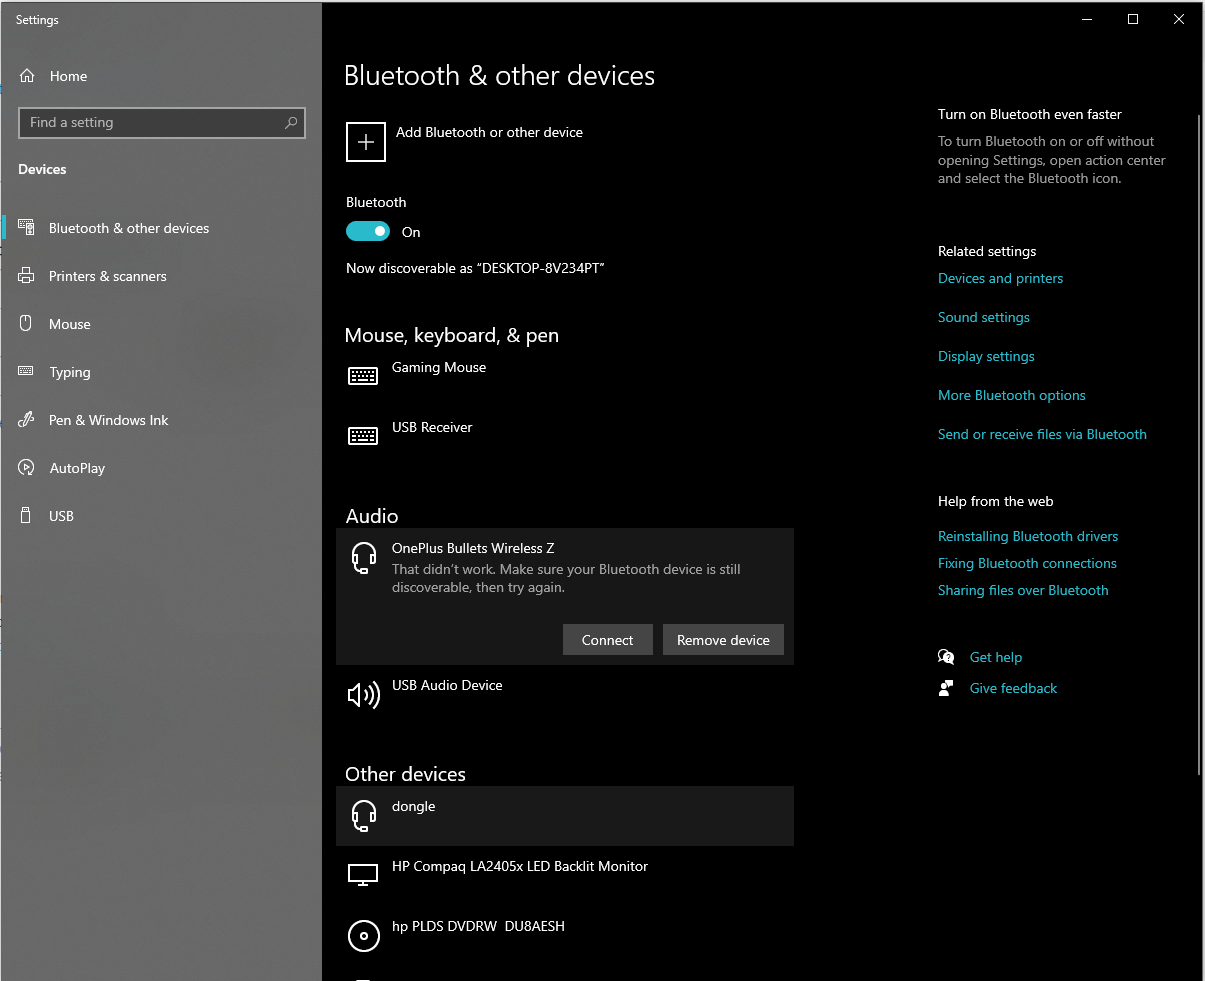This screenshot has width=1205, height=981.
Task: Click the Get help icon
Action: [x=946, y=657]
